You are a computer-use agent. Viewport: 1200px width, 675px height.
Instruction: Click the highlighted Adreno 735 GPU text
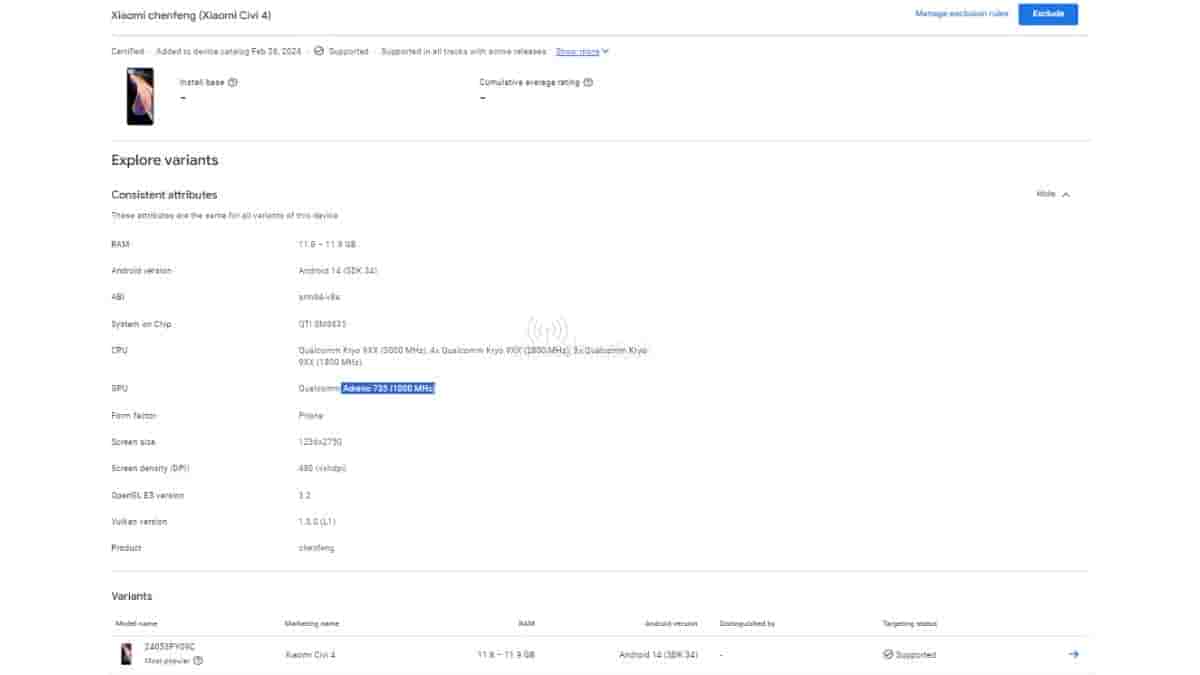388,388
